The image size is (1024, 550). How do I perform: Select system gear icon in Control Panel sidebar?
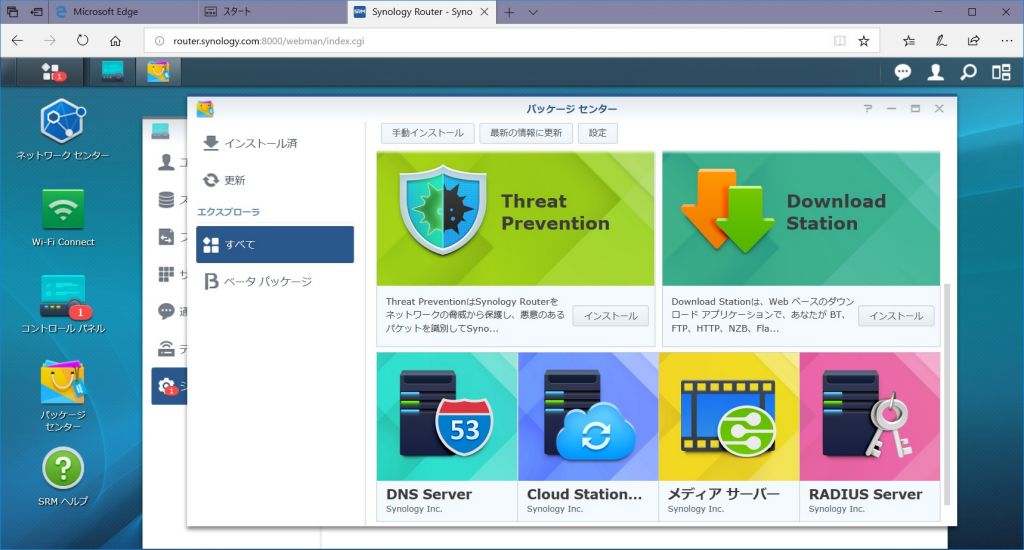pyautogui.click(x=167, y=386)
